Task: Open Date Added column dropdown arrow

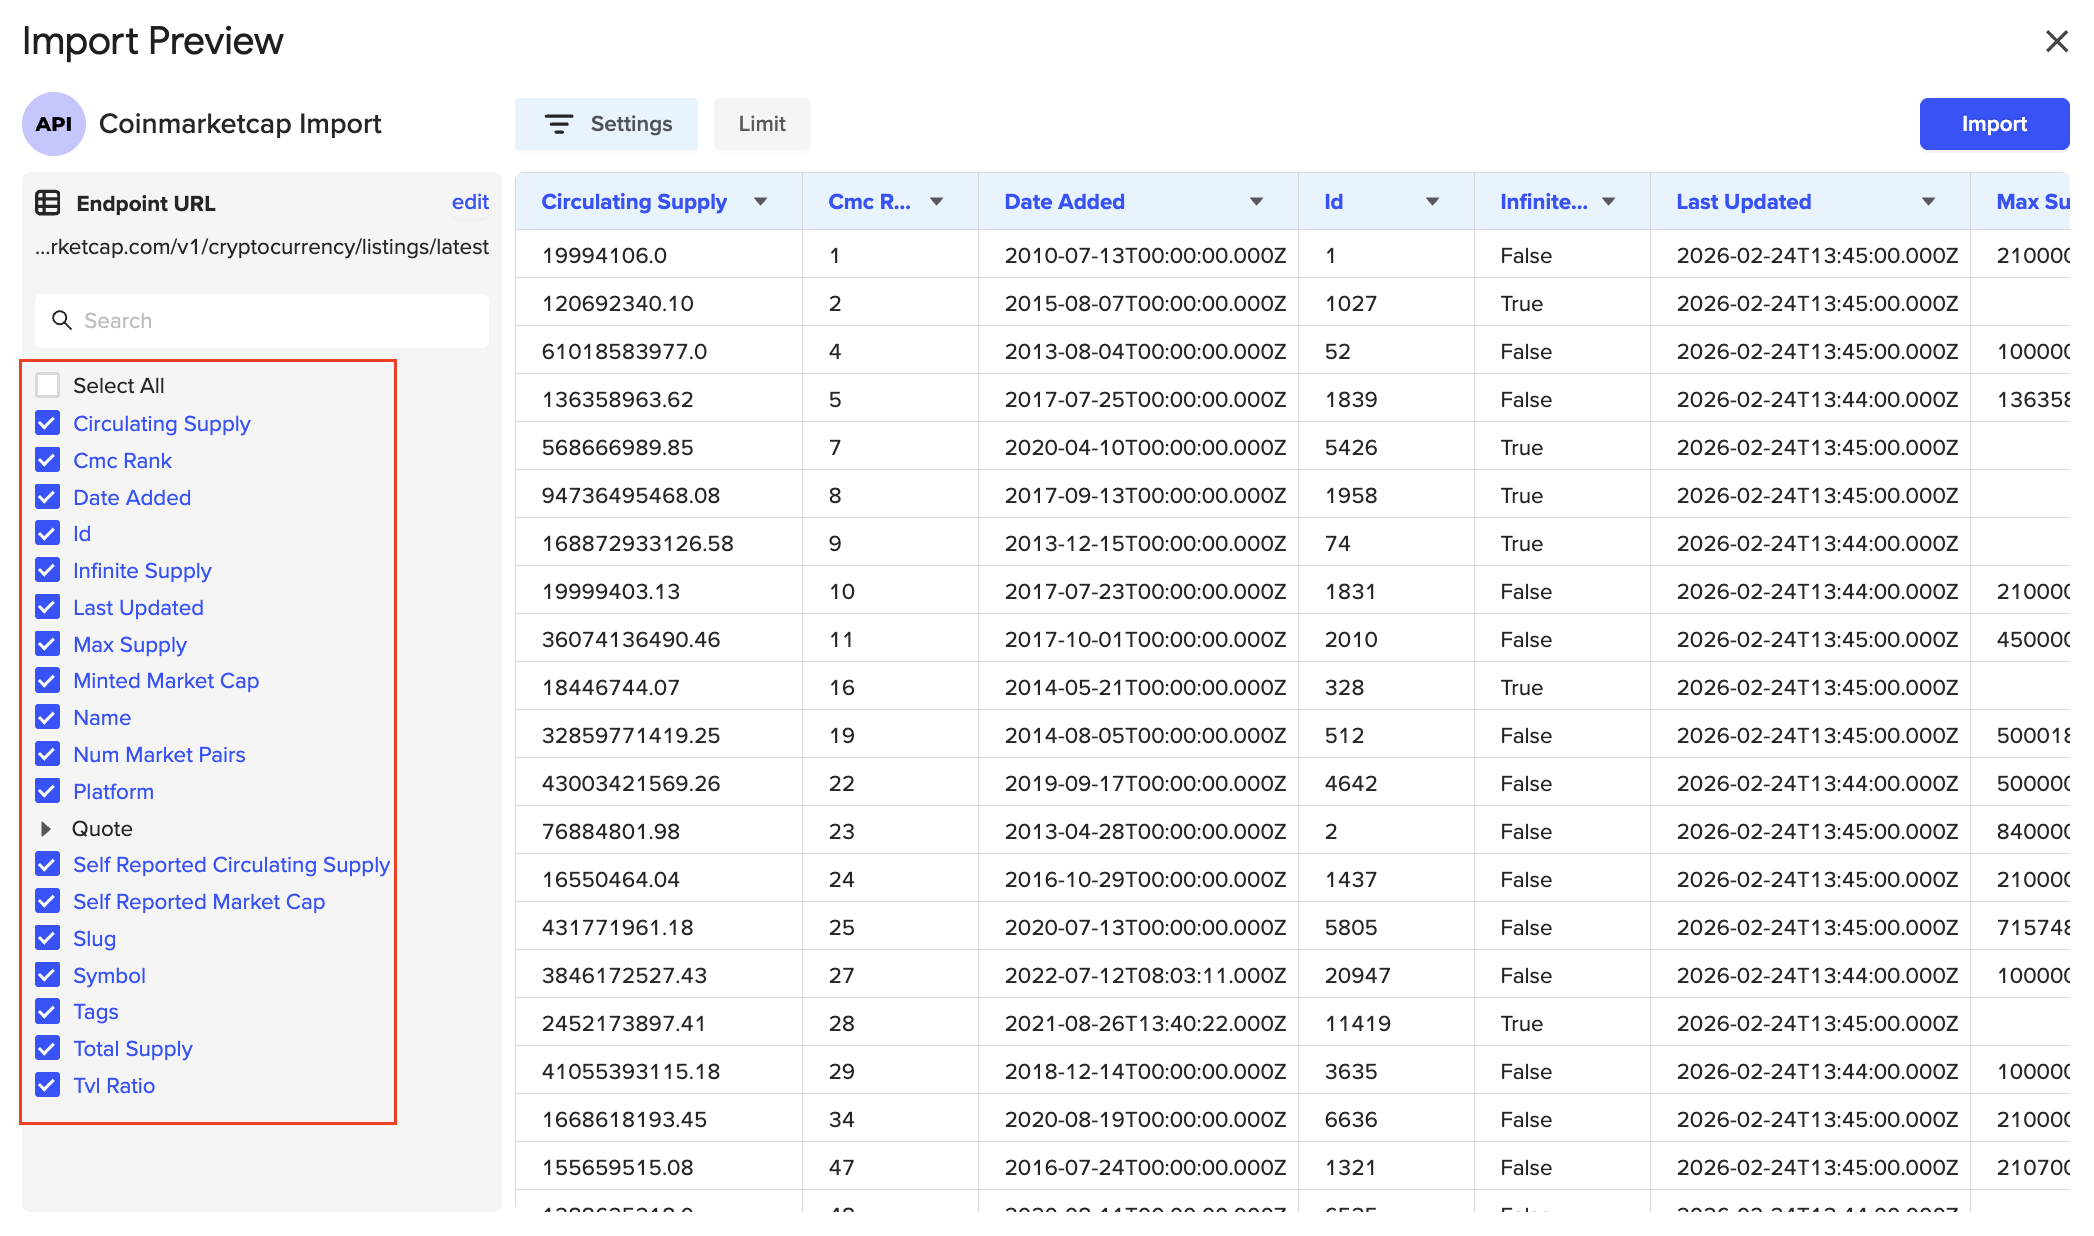Action: [1256, 202]
